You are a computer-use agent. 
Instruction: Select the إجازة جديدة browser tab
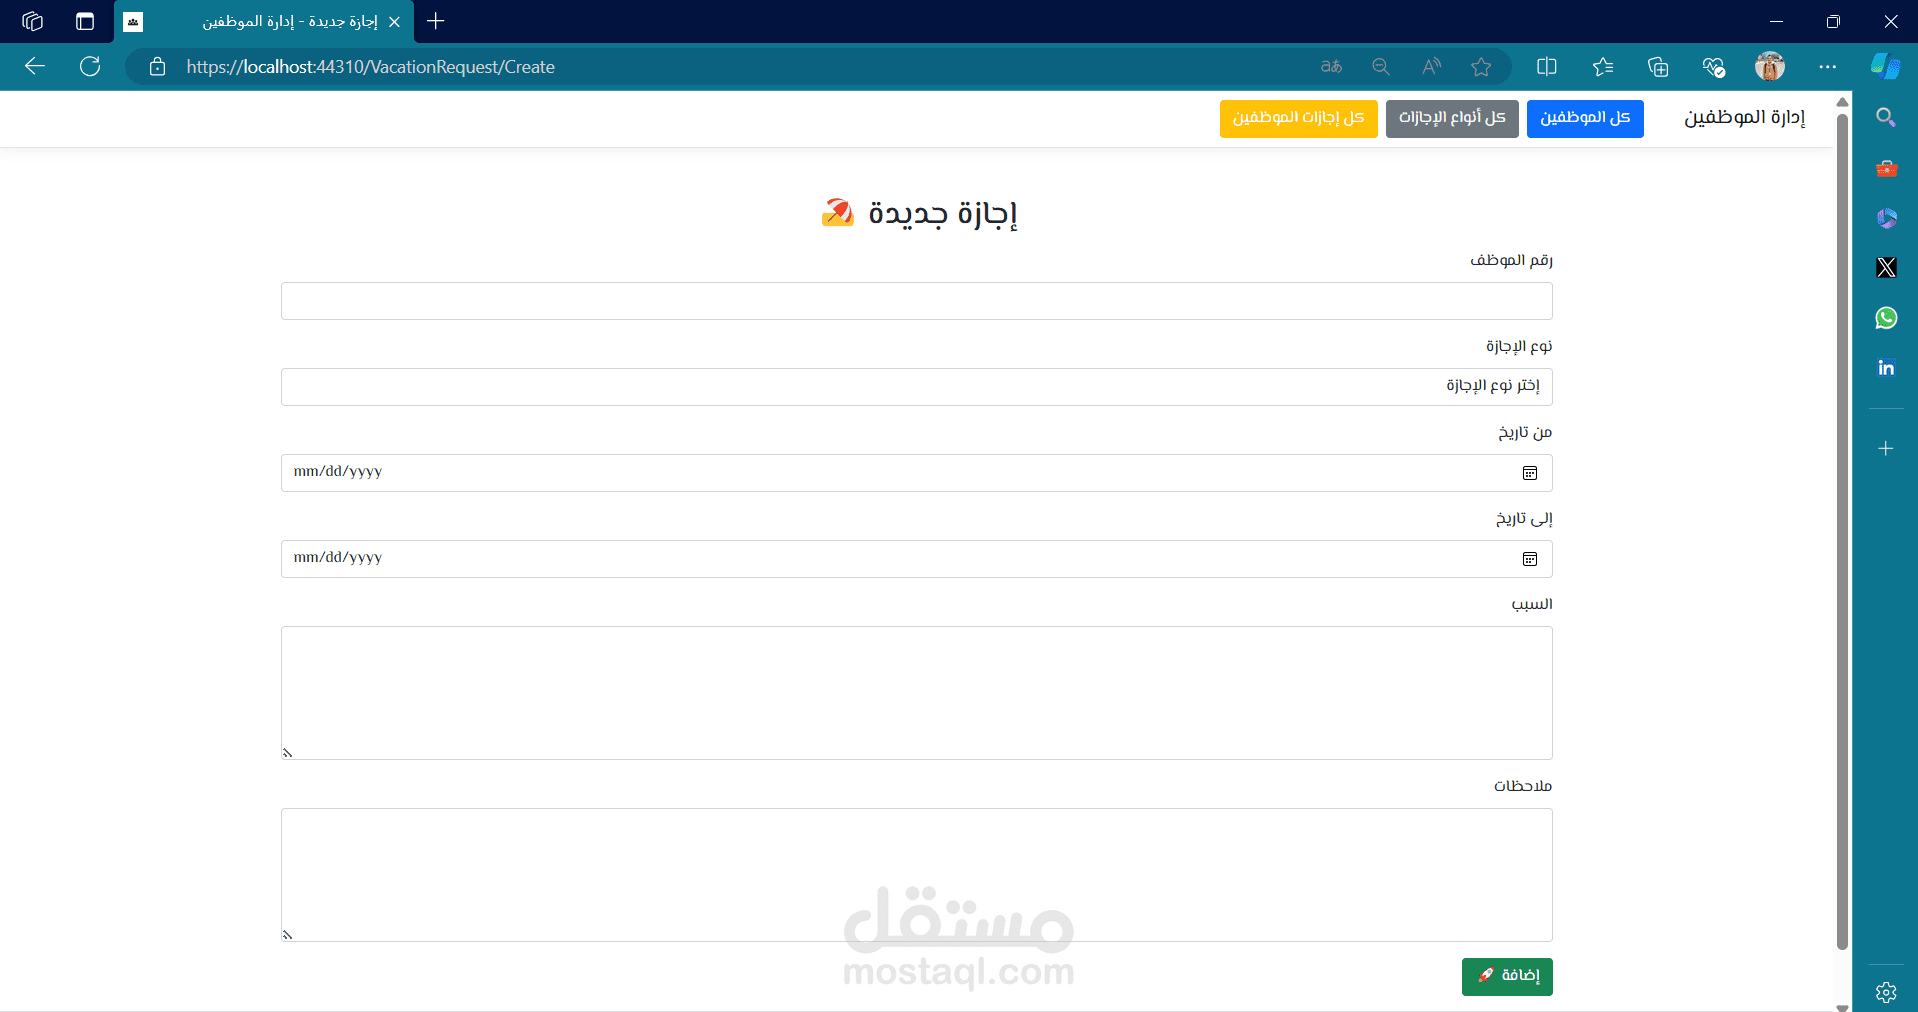tap(264, 22)
